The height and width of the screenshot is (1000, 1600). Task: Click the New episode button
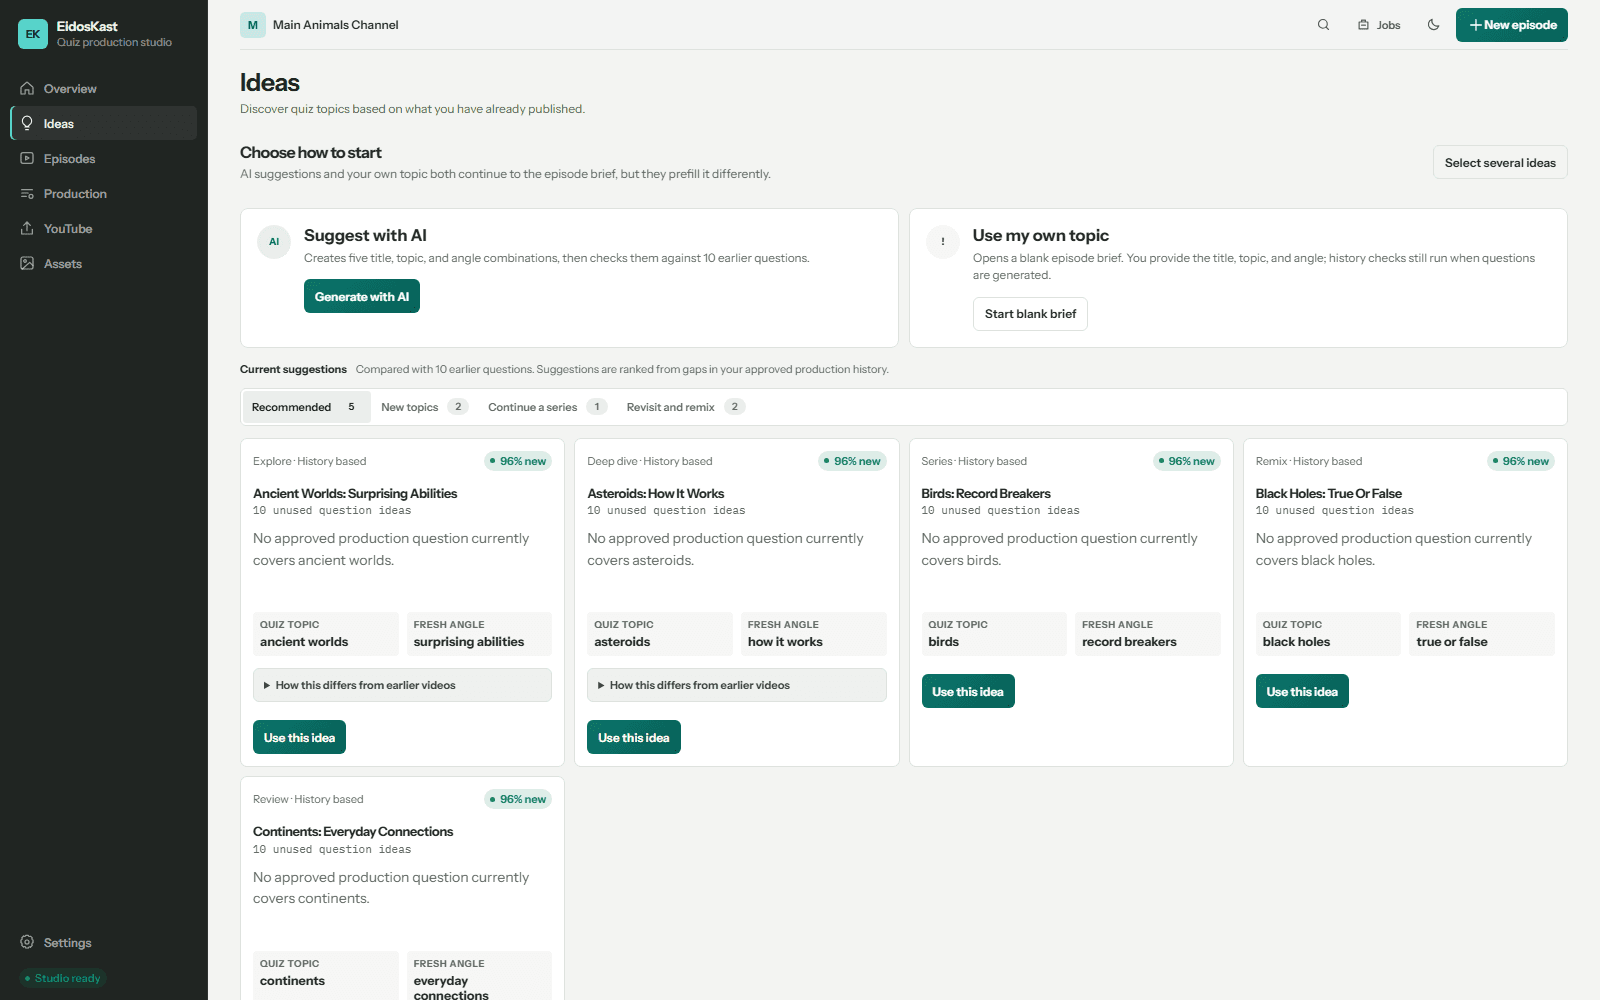(x=1512, y=25)
